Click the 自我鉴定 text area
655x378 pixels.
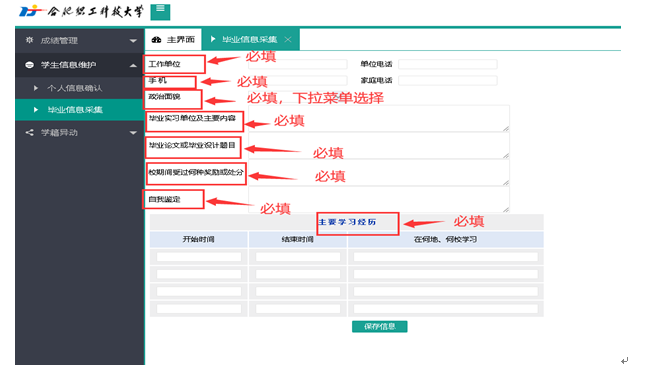coord(379,199)
